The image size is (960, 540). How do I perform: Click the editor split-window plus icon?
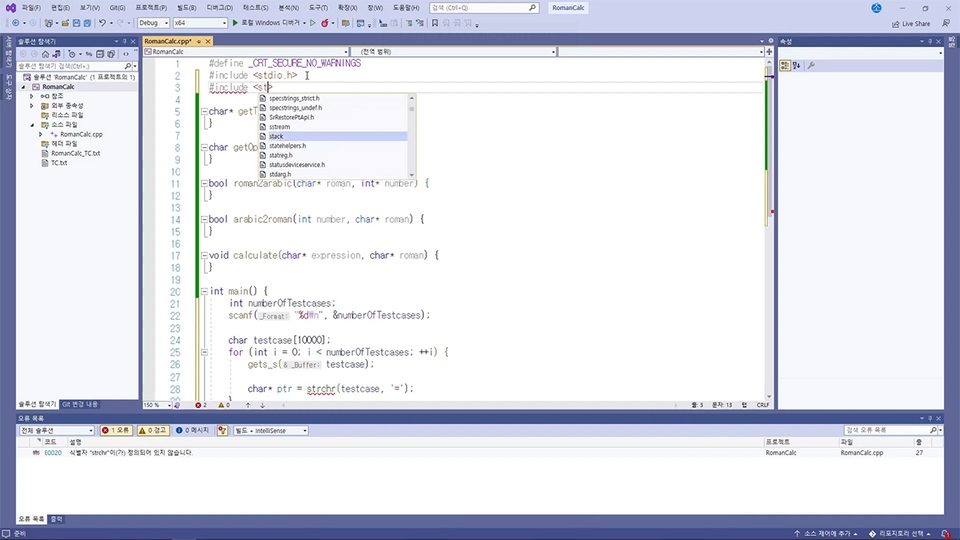coord(770,52)
